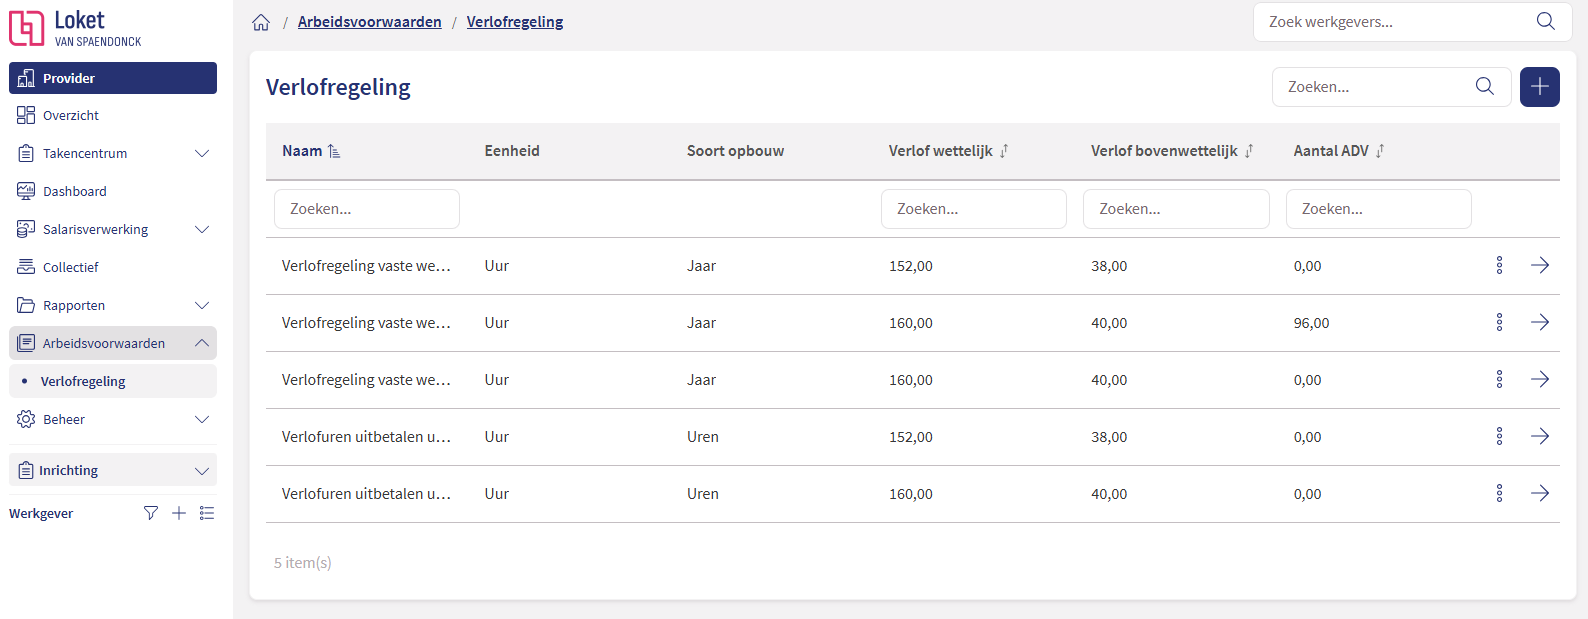This screenshot has width=1588, height=619.
Task: Click the Loket logo
Action: pos(75,28)
